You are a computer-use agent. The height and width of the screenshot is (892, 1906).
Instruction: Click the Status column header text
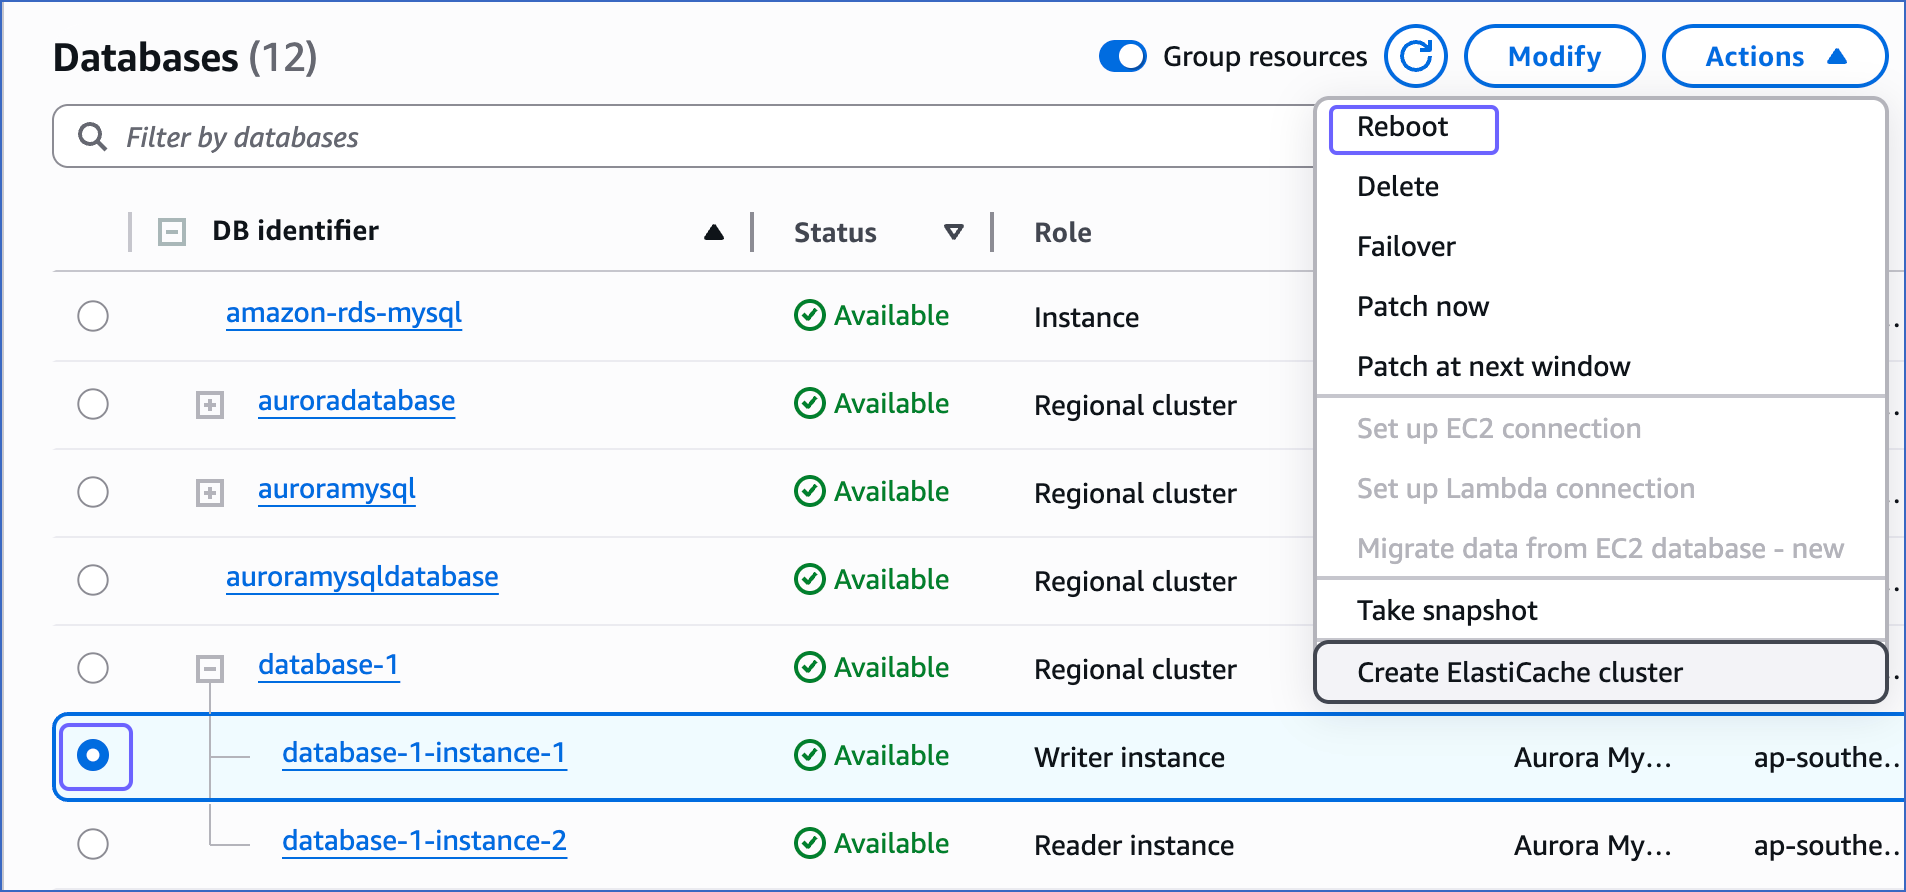(x=835, y=233)
